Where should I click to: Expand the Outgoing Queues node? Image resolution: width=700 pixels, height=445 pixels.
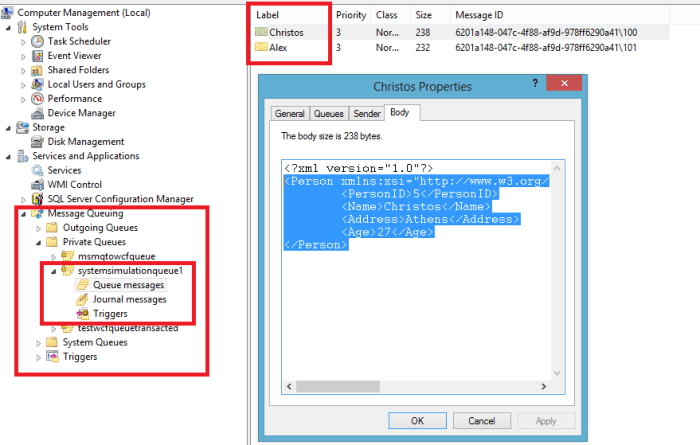click(38, 228)
